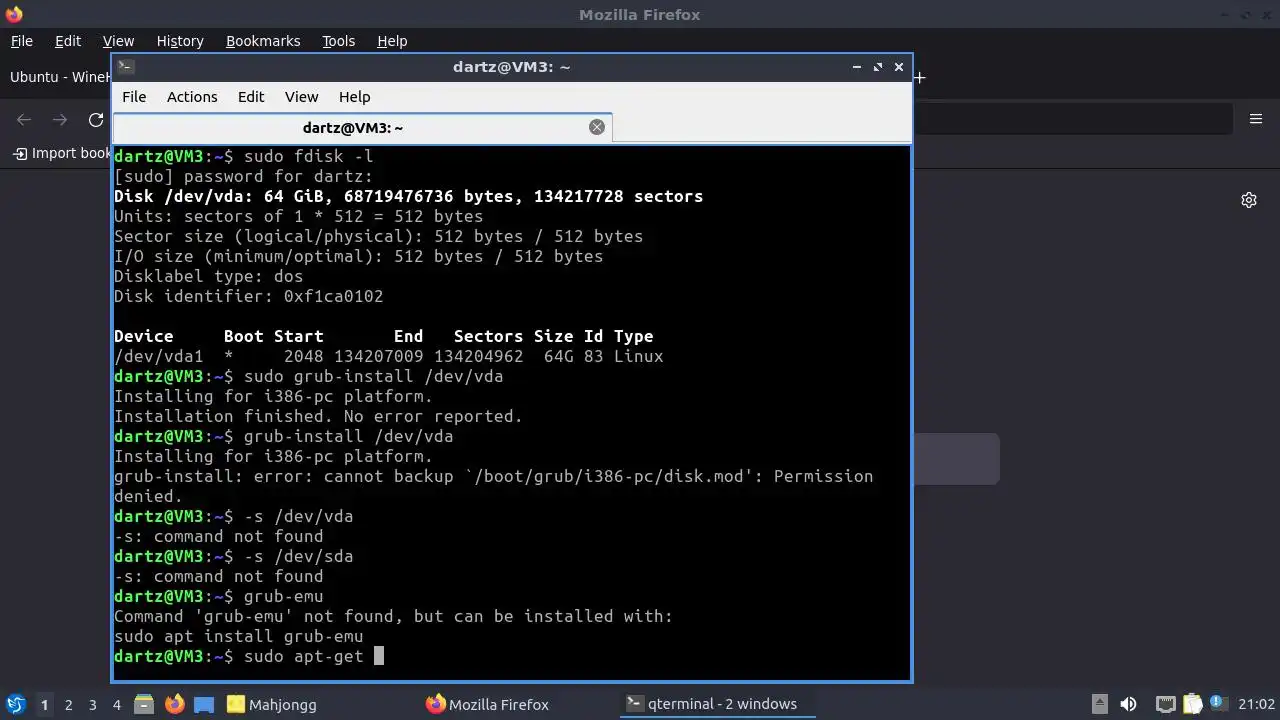Switch to workspace 2
1280x720 pixels.
pos(68,704)
